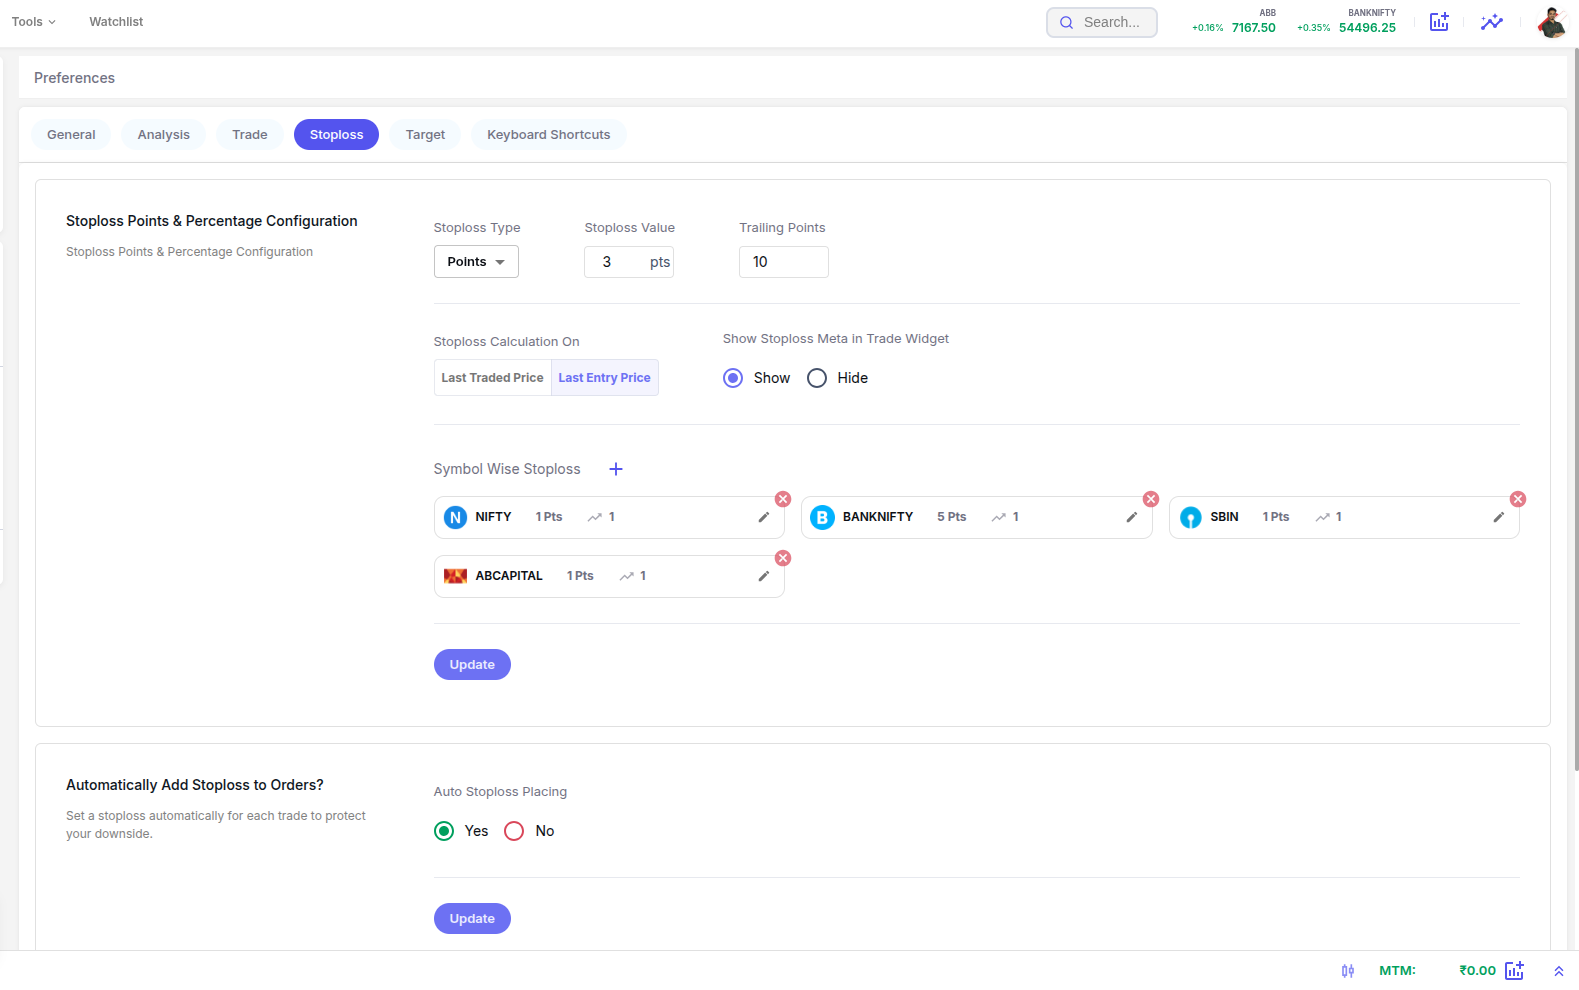Screen dimensions: 1579x990
Task: Delete the ABCAPITAL stoploss entry
Action: (783, 558)
